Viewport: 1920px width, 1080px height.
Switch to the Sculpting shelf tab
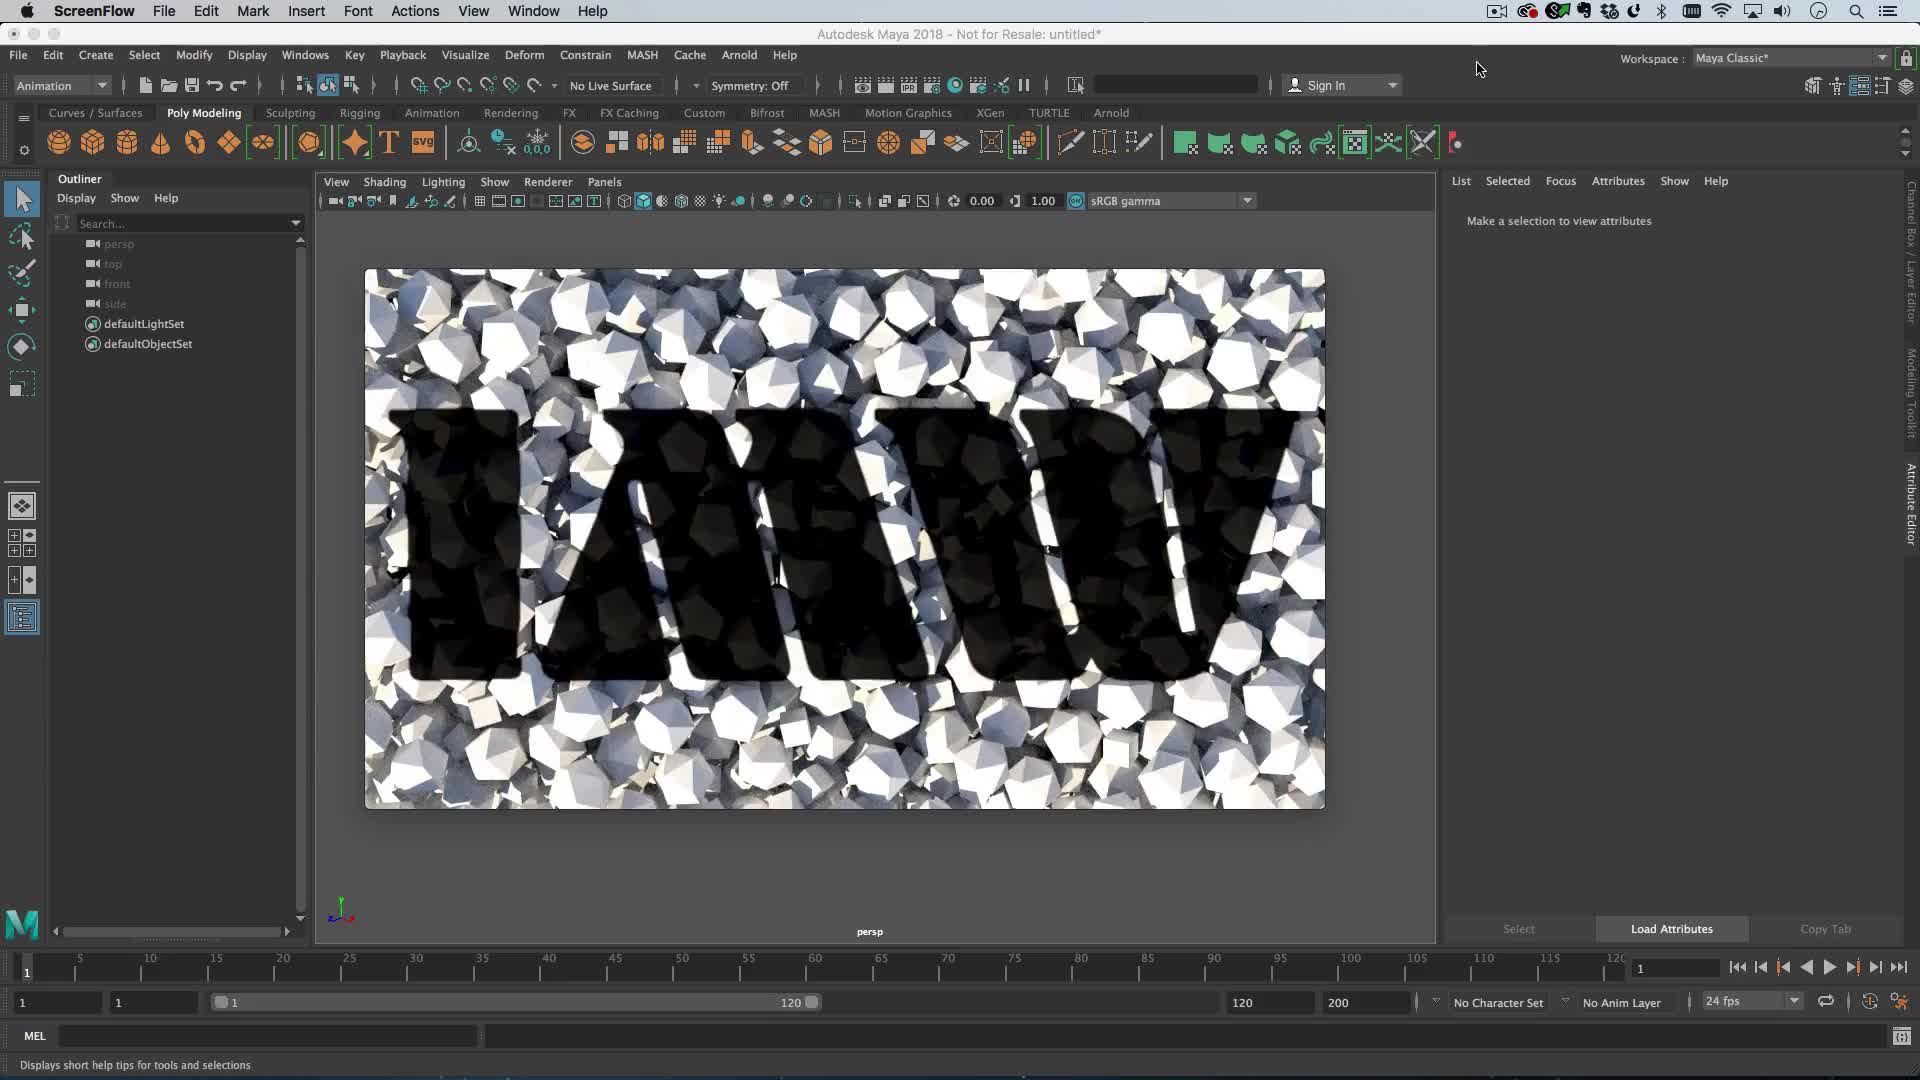click(x=290, y=113)
